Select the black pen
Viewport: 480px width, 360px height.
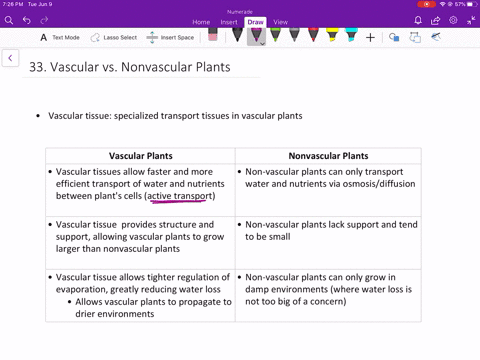point(237,35)
